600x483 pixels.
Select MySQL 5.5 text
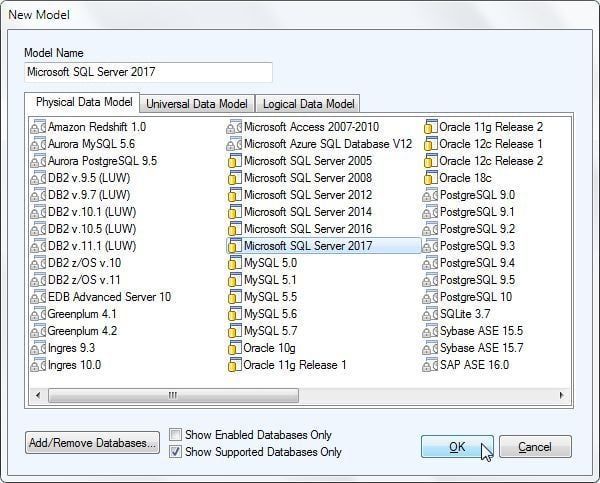[271, 297]
